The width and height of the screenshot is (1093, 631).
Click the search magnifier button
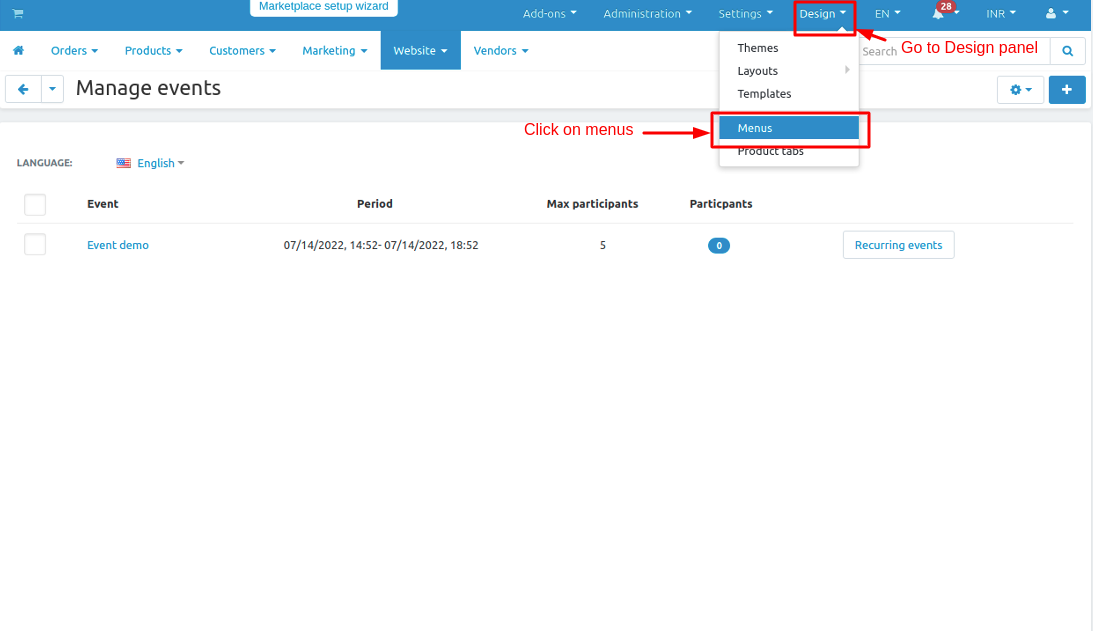pyautogui.click(x=1068, y=51)
